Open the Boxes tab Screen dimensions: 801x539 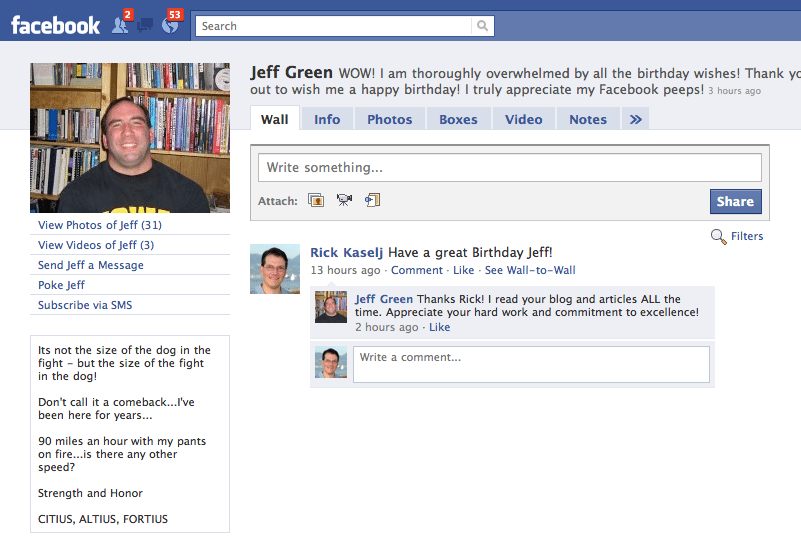[x=458, y=120]
